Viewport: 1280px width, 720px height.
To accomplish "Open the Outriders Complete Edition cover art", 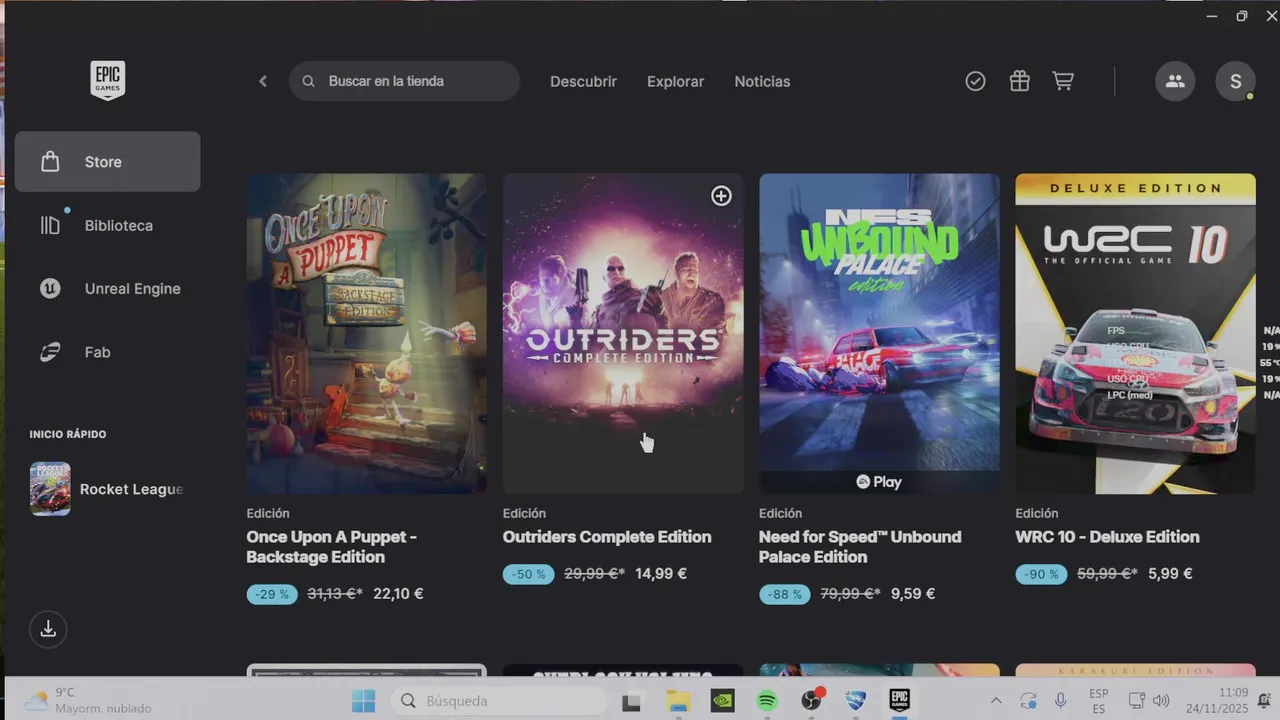I will tap(623, 334).
